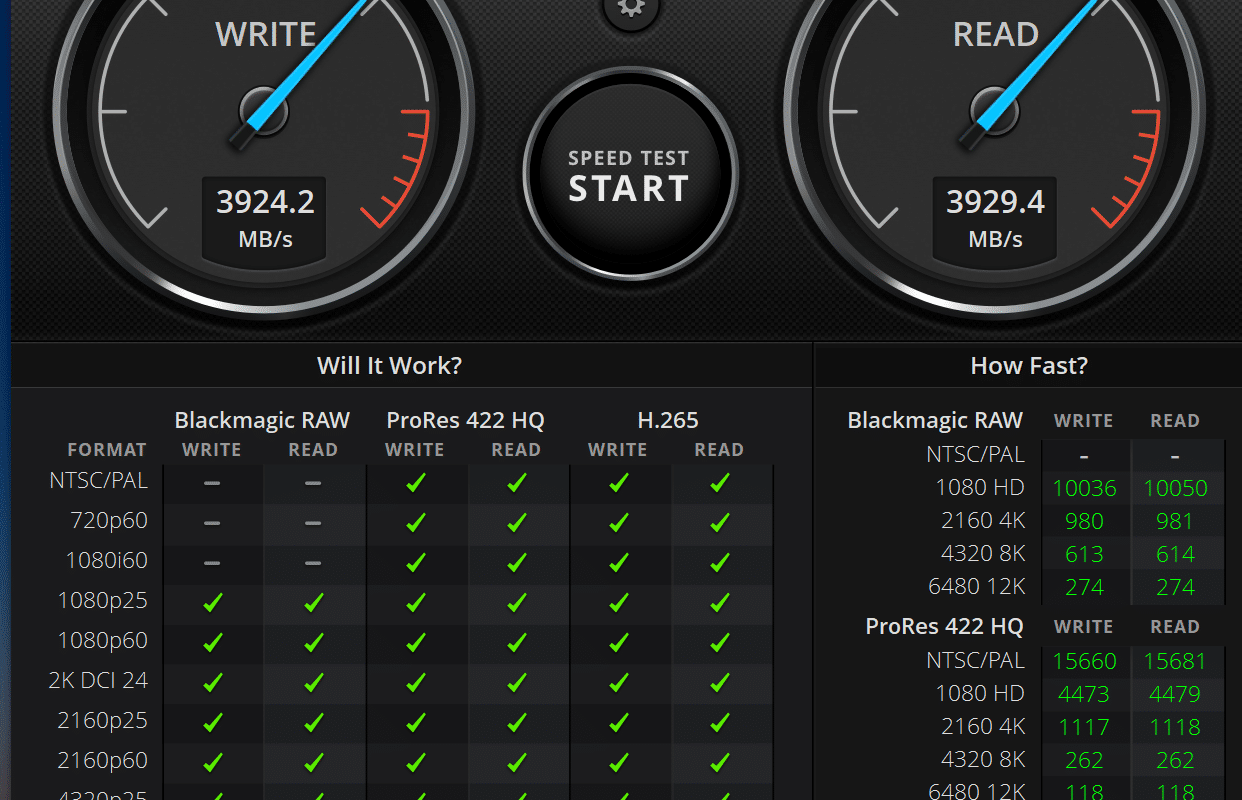This screenshot has height=800, width=1242.
Task: Click the 10050 read value for Blackmagic RAW 1080 HD
Action: 1175,489
